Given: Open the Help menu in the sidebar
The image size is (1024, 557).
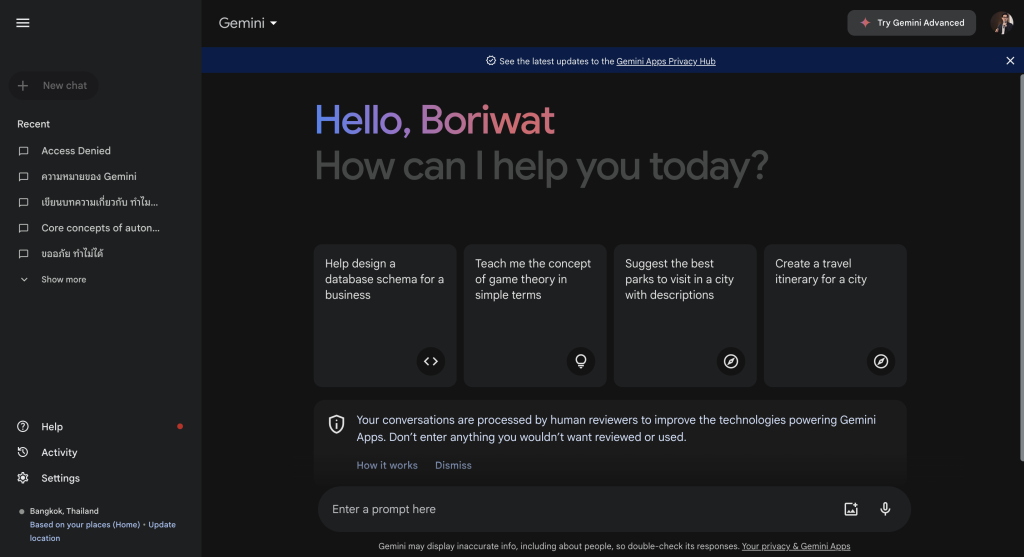Looking at the screenshot, I should point(52,427).
